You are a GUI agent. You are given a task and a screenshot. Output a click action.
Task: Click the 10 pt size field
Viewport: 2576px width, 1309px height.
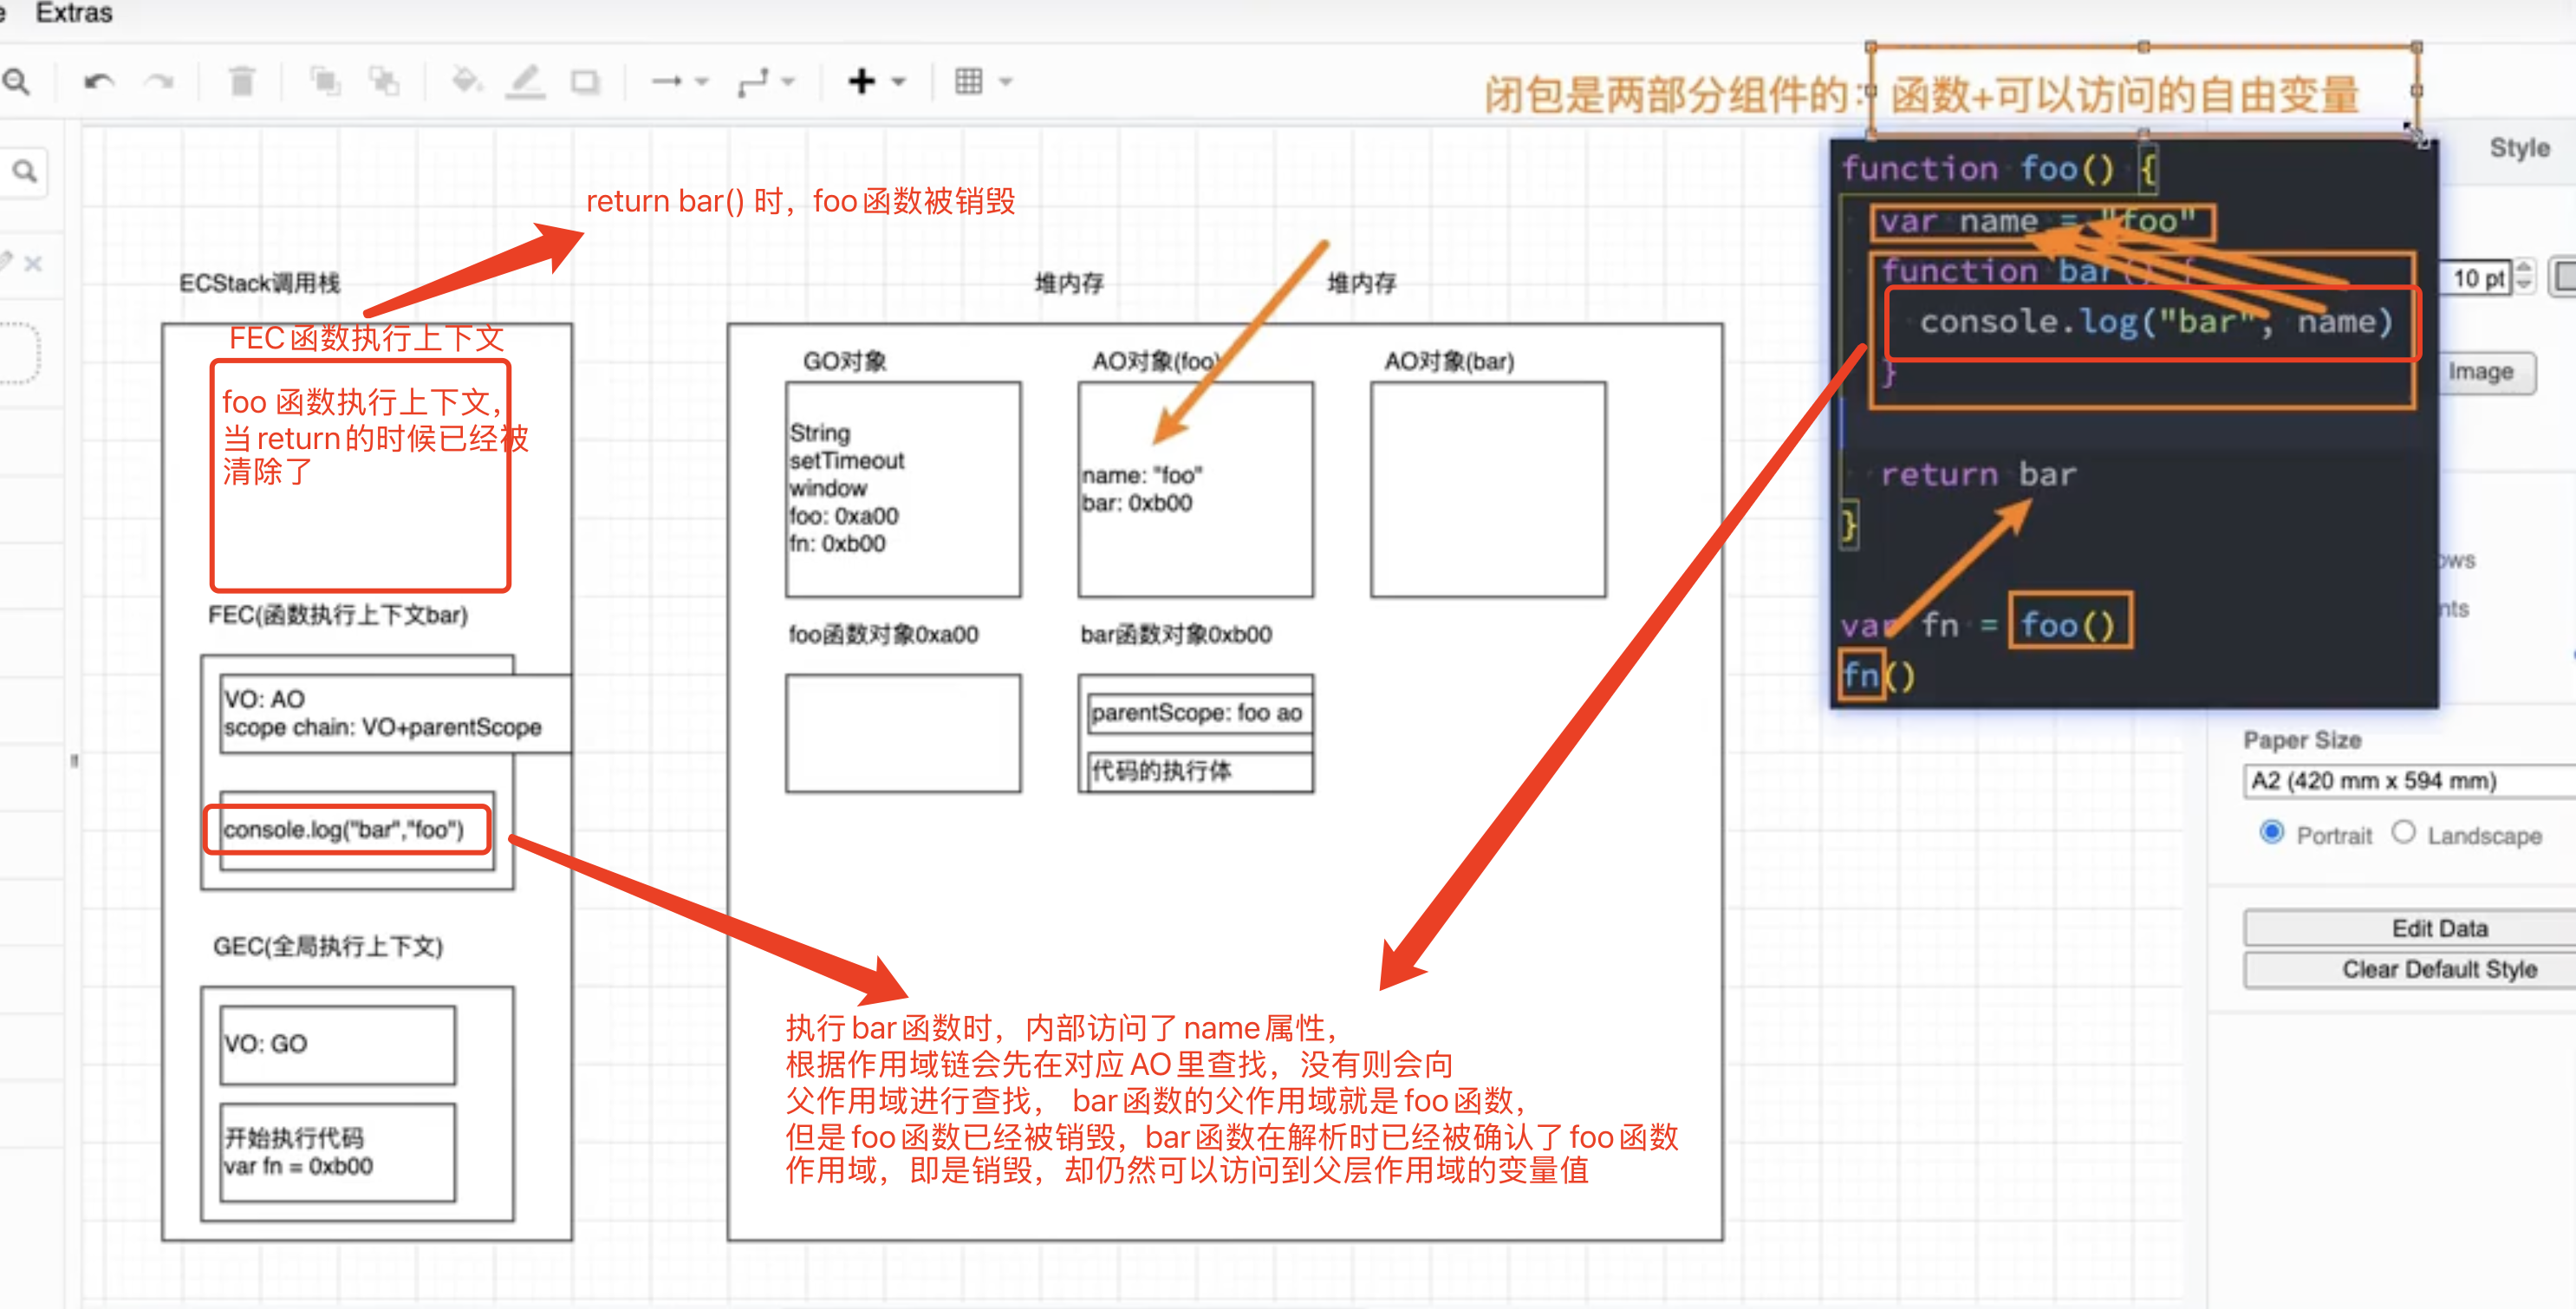[x=2476, y=278]
